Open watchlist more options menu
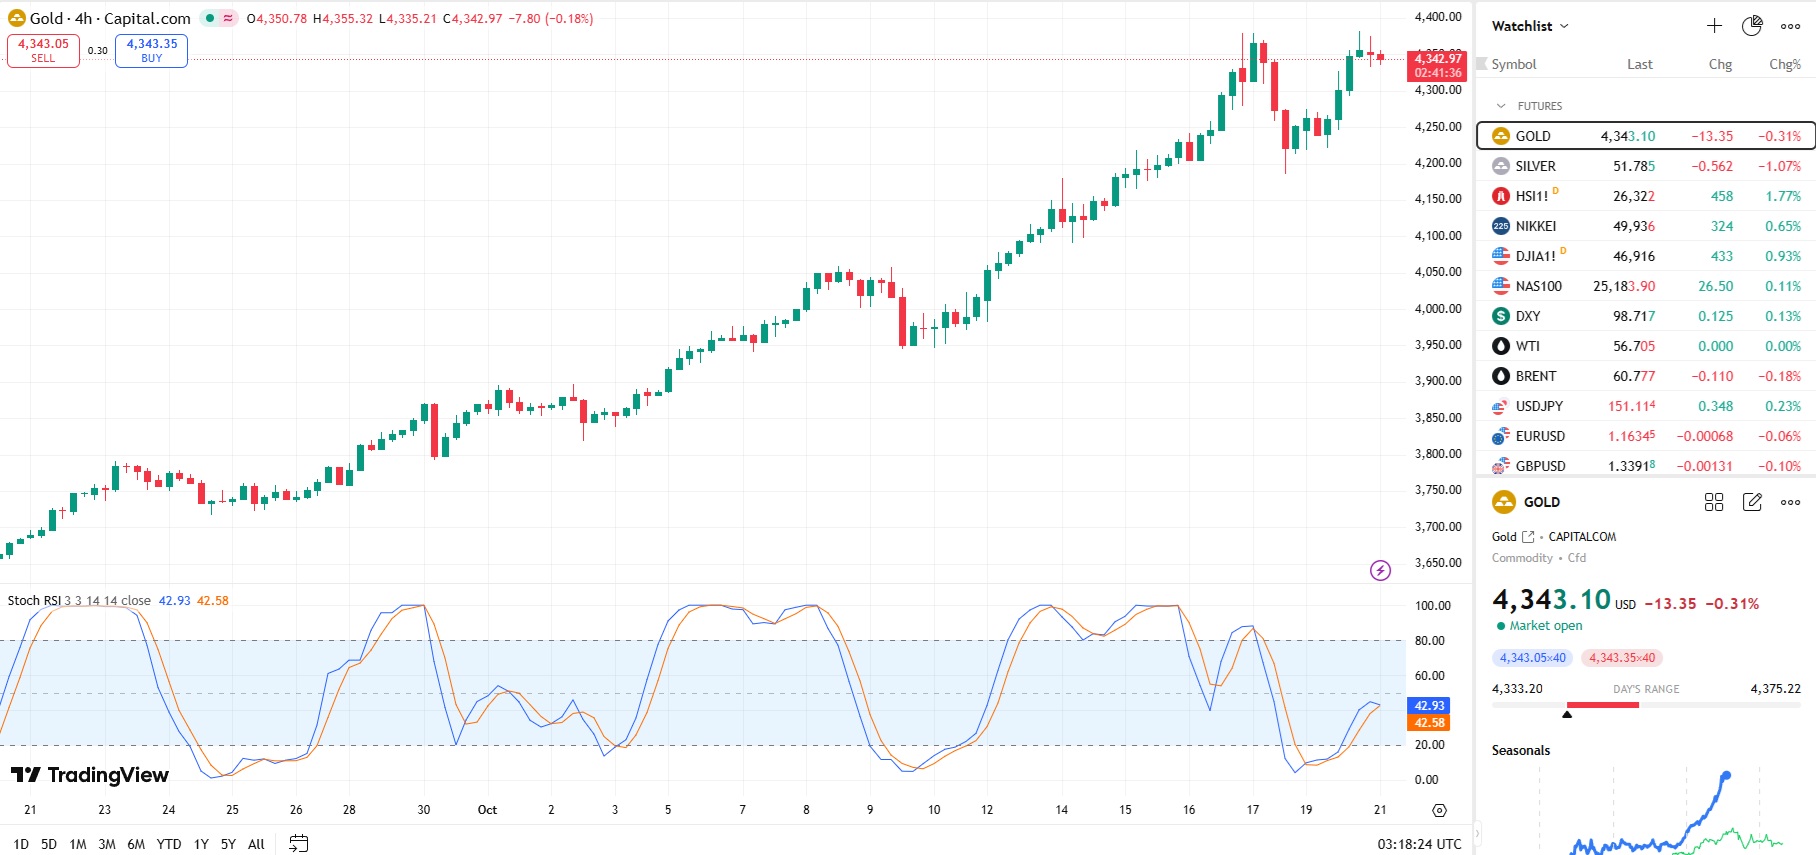This screenshot has width=1816, height=855. click(1790, 26)
